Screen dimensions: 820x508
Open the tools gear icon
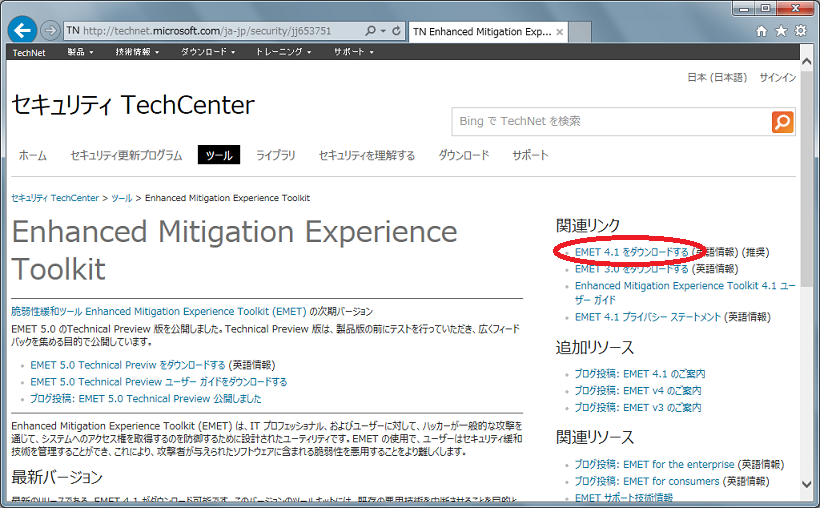point(800,31)
